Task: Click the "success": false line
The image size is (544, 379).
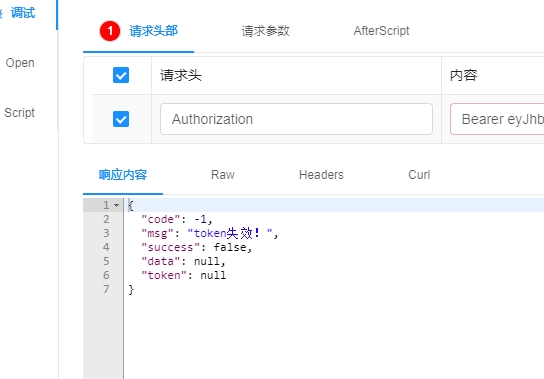Action: pos(196,247)
